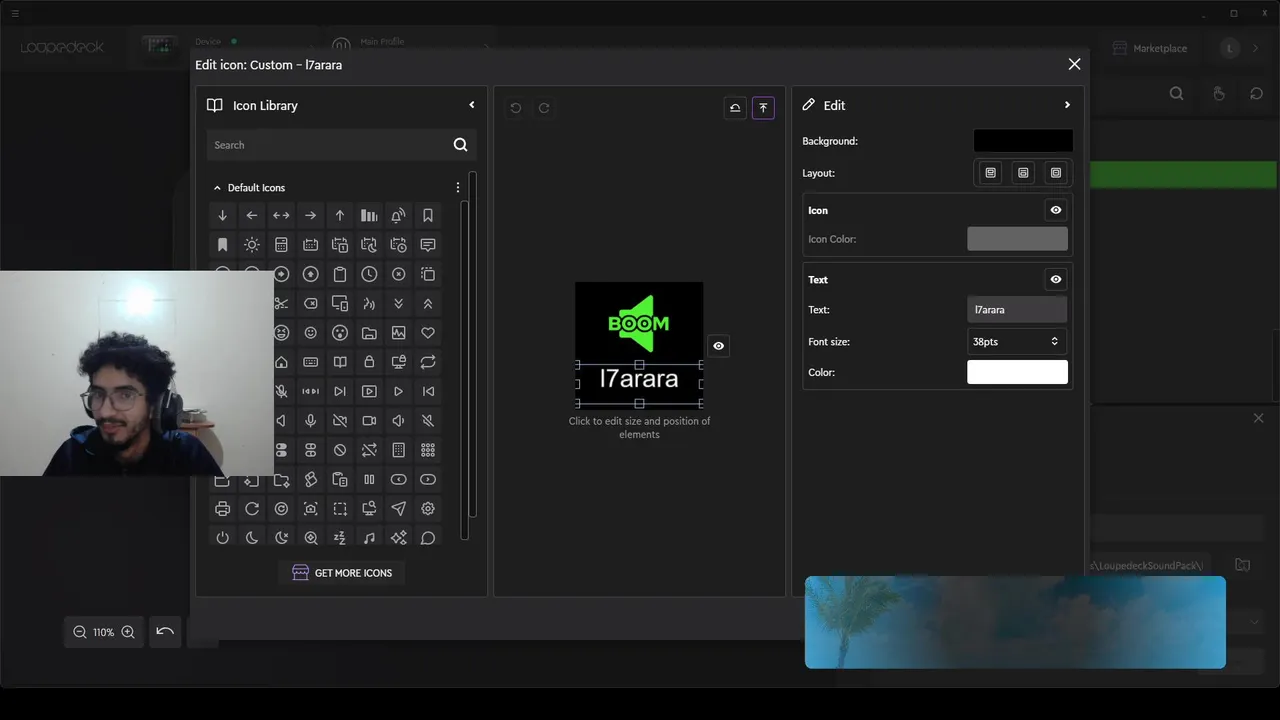Select the l7arara text element on canvas
Image resolution: width=1280 pixels, height=720 pixels.
[x=639, y=379]
